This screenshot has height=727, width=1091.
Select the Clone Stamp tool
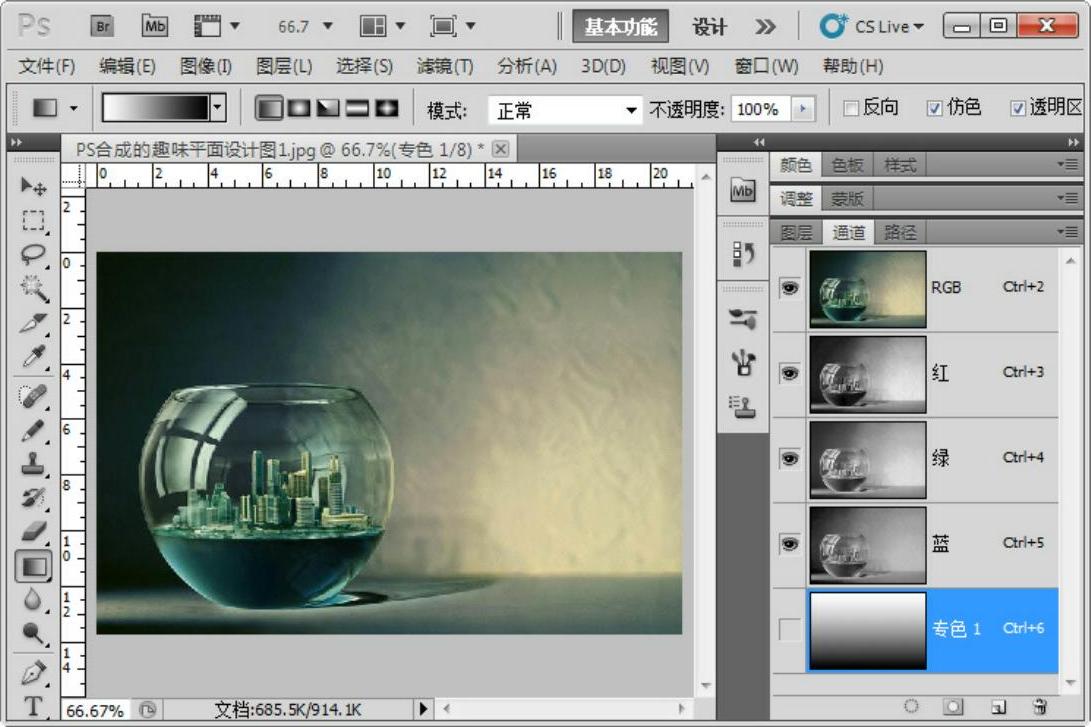point(33,463)
